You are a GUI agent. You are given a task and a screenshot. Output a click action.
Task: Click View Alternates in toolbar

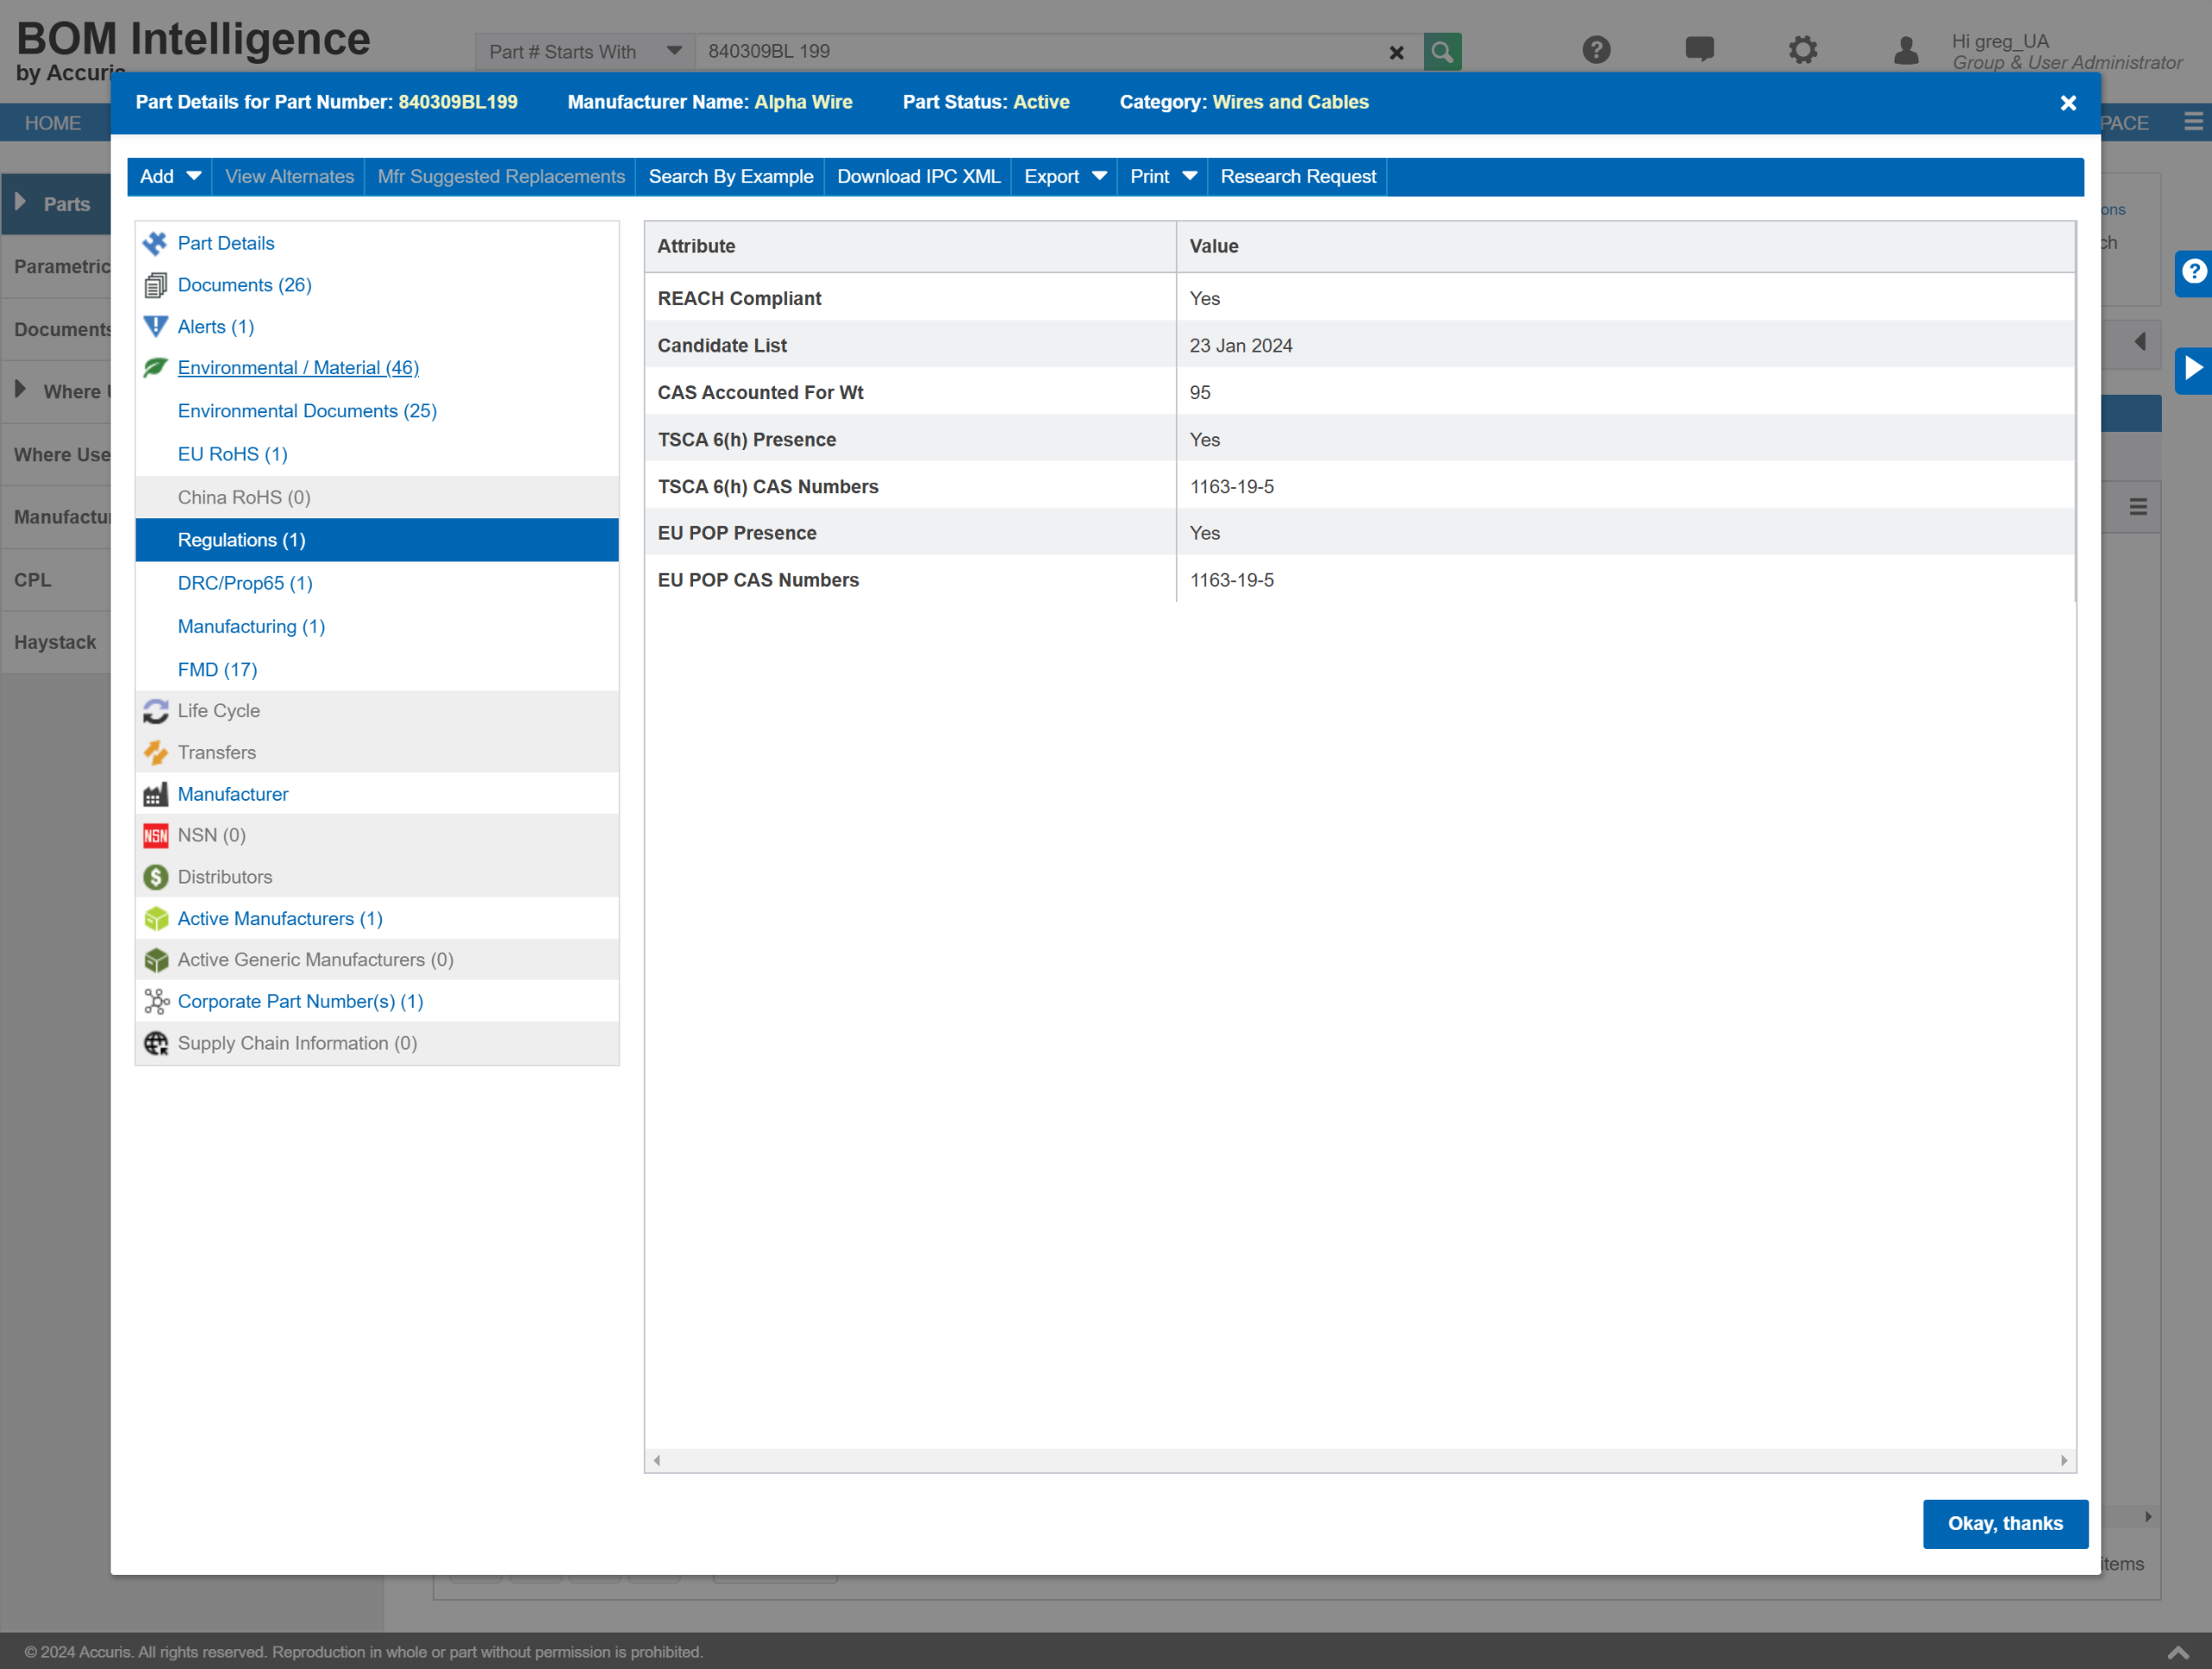289,177
